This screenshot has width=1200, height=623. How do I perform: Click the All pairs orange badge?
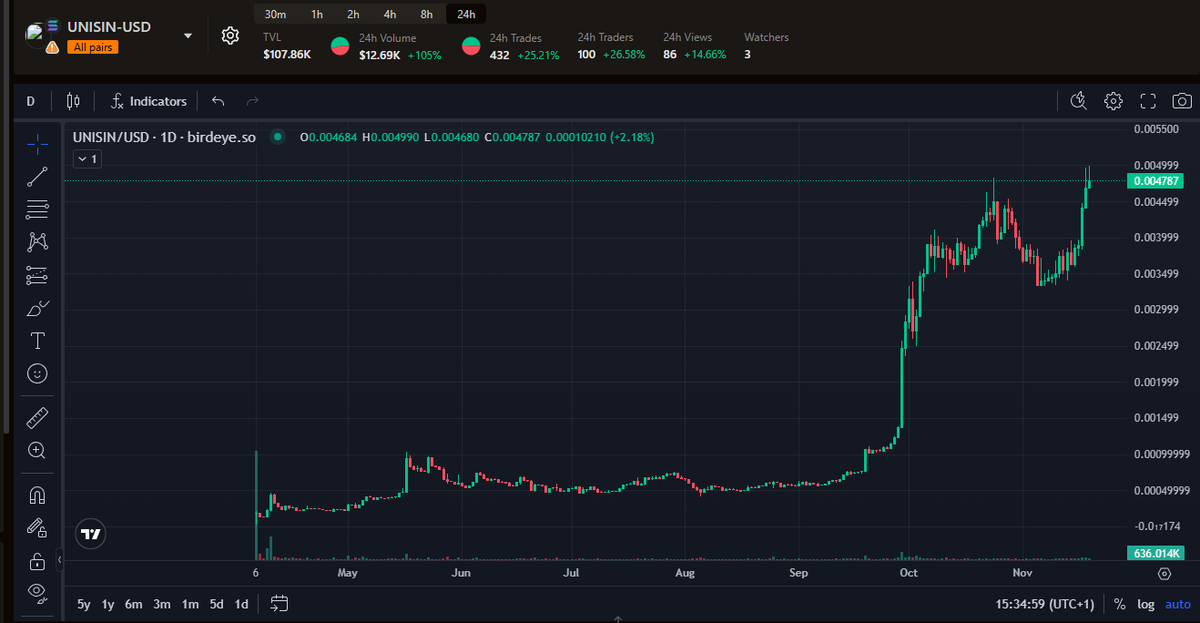point(94,47)
